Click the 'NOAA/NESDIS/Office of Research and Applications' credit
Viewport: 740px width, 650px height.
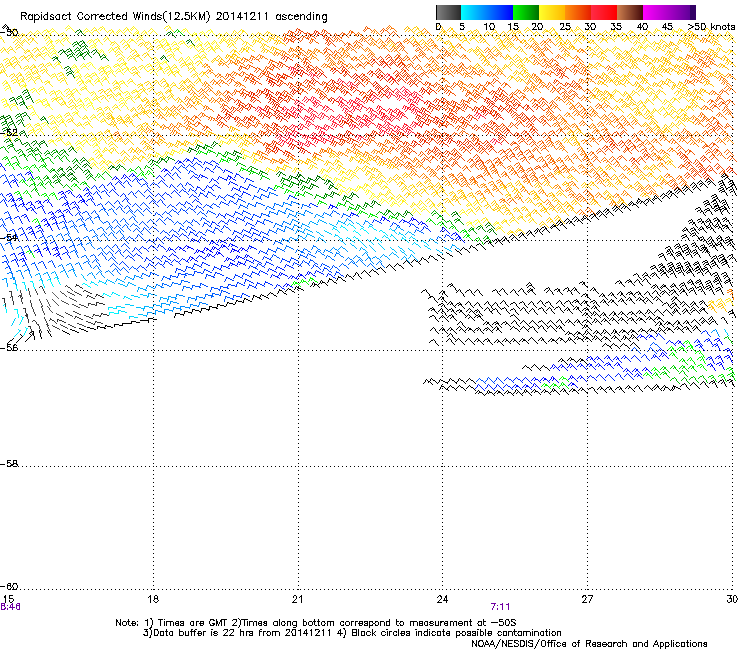coord(589,644)
